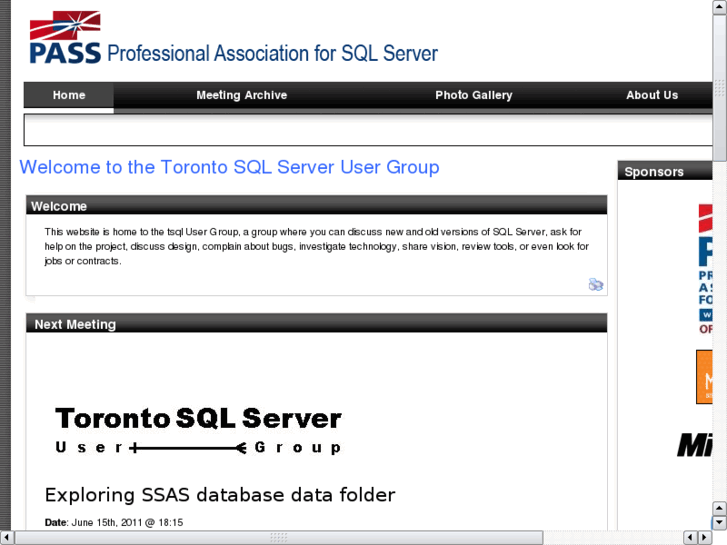Screen dimensions: 727x545
Task: Click the PASS logo in the header
Action: click(x=65, y=38)
